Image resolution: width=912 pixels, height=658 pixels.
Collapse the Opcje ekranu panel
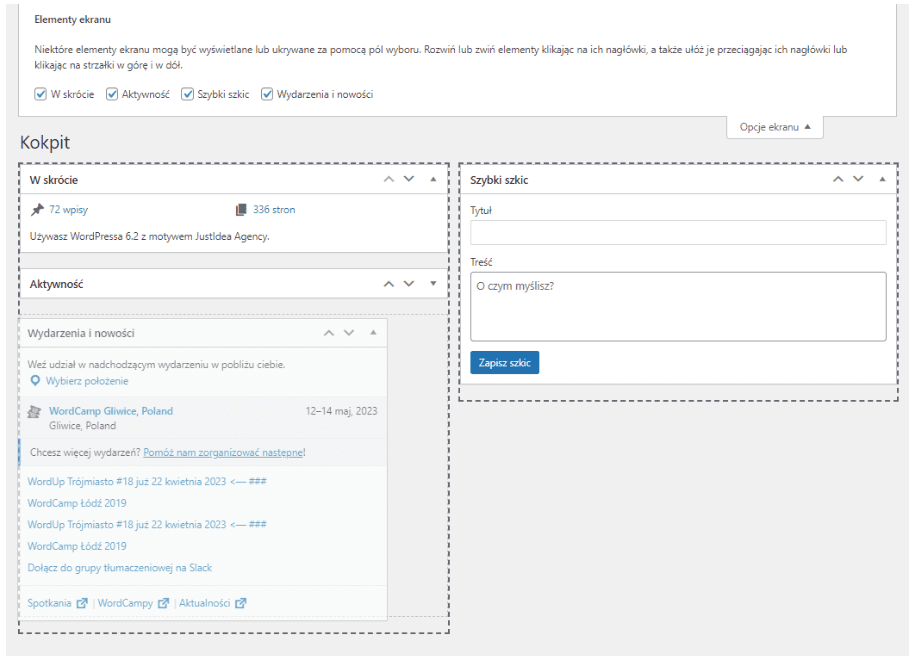click(775, 127)
